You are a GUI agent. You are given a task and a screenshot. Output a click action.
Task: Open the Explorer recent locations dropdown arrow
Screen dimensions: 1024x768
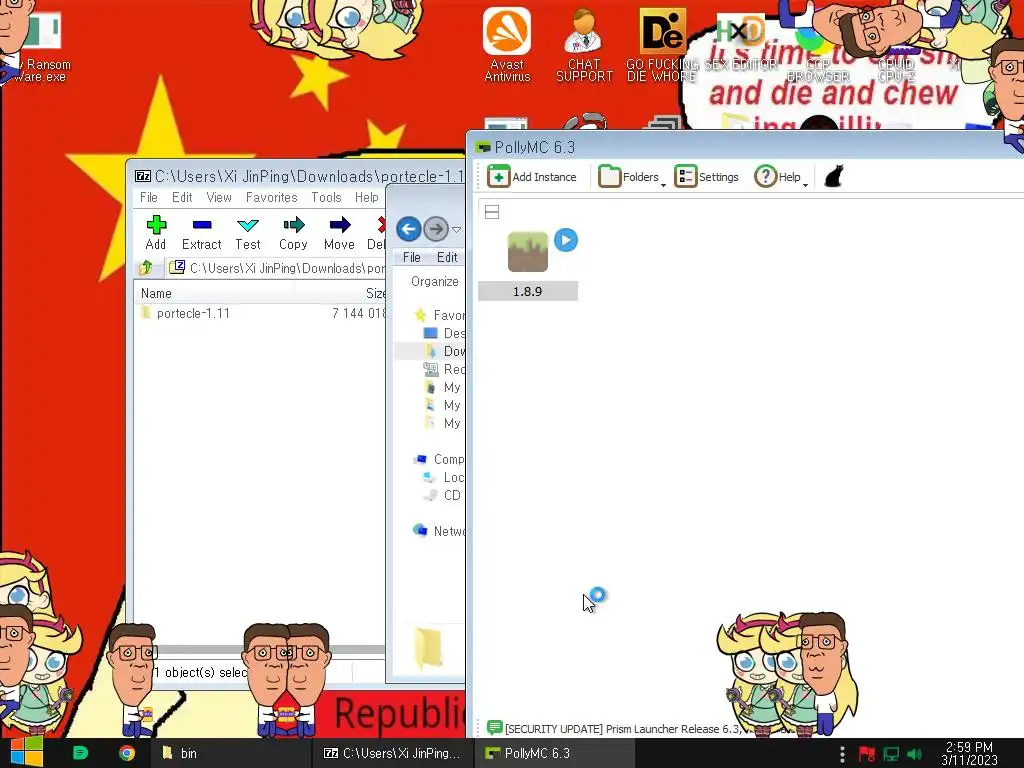coord(456,230)
